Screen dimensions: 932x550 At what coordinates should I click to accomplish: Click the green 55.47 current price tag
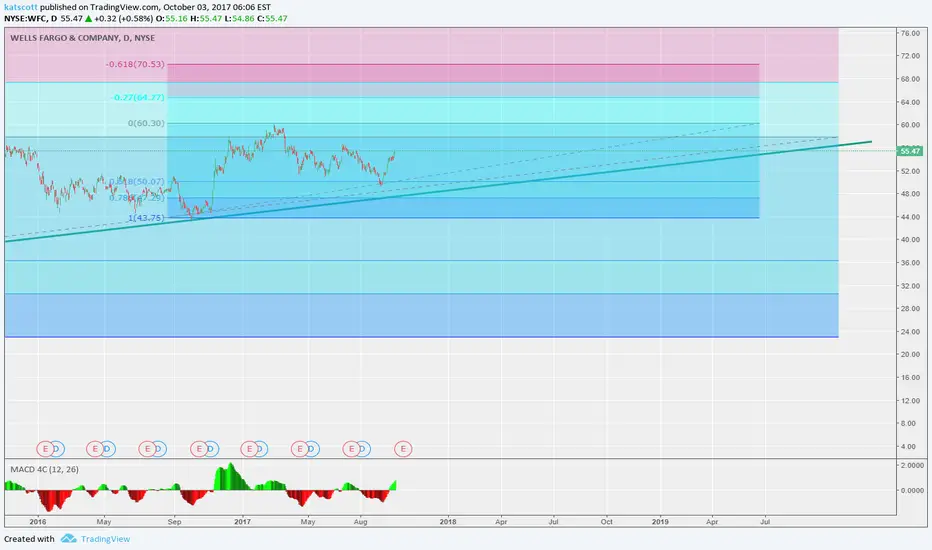point(910,151)
